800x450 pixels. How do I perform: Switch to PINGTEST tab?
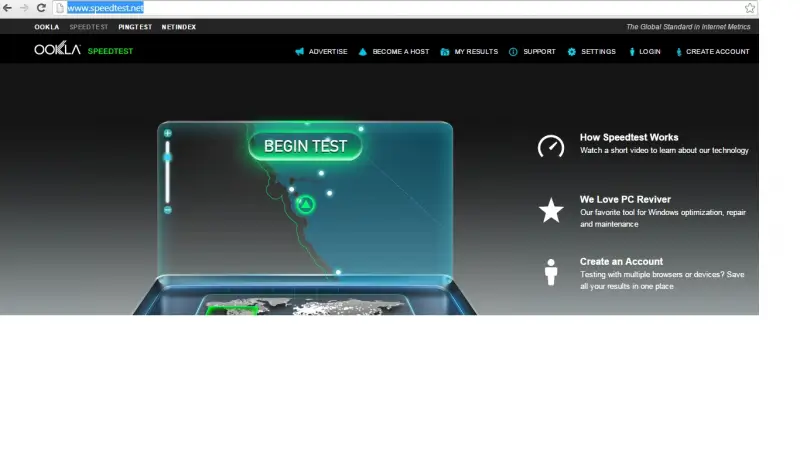click(x=135, y=27)
